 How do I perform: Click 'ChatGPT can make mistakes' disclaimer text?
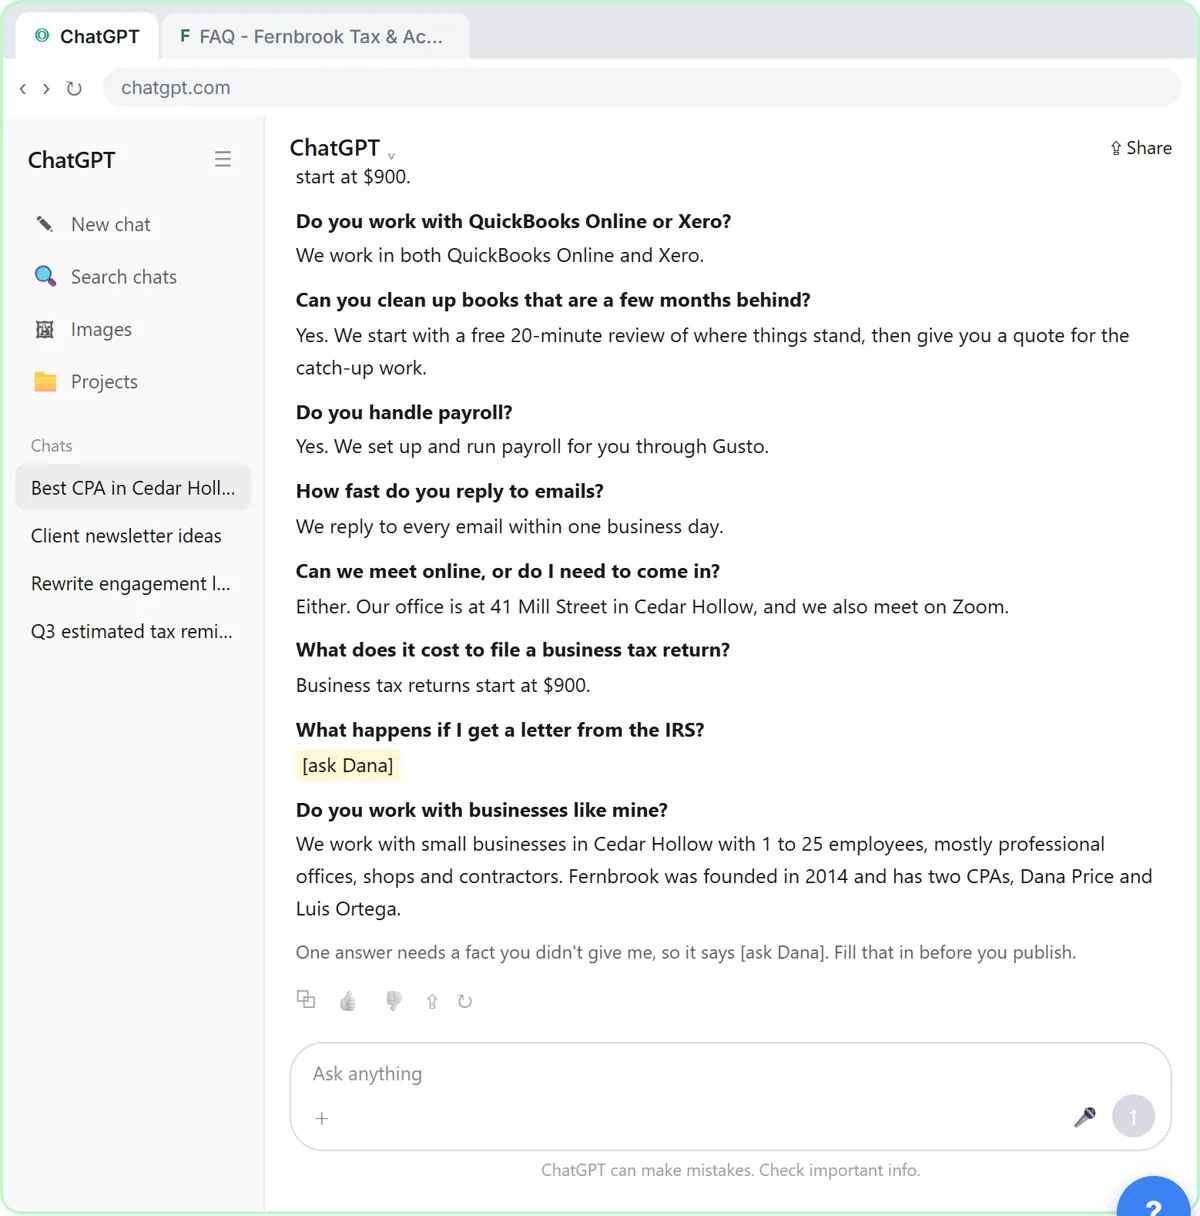coord(731,1170)
